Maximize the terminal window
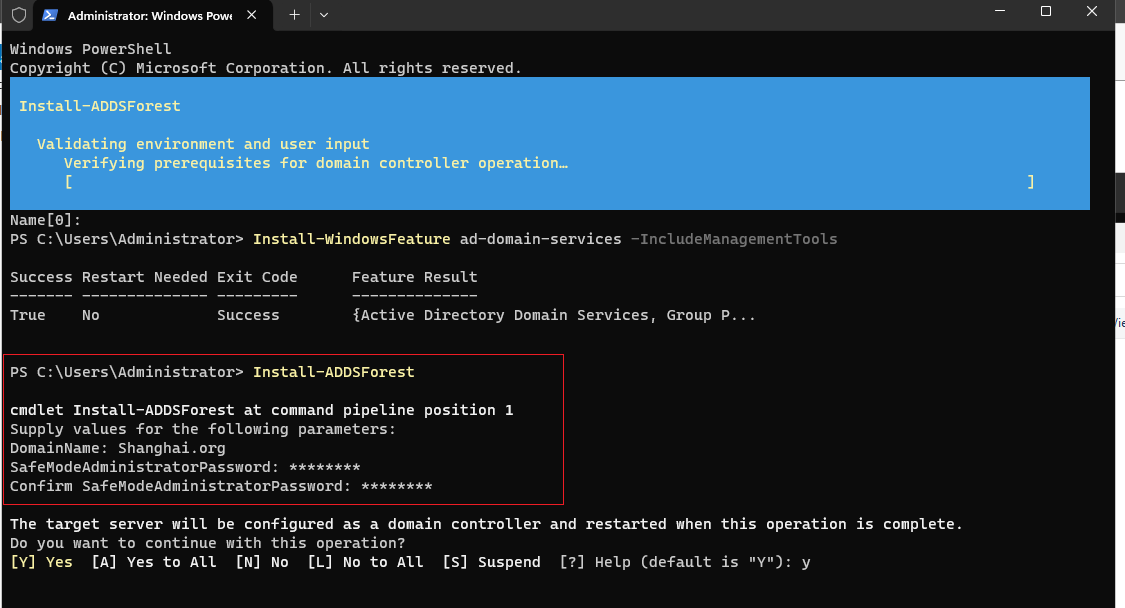 point(1045,11)
